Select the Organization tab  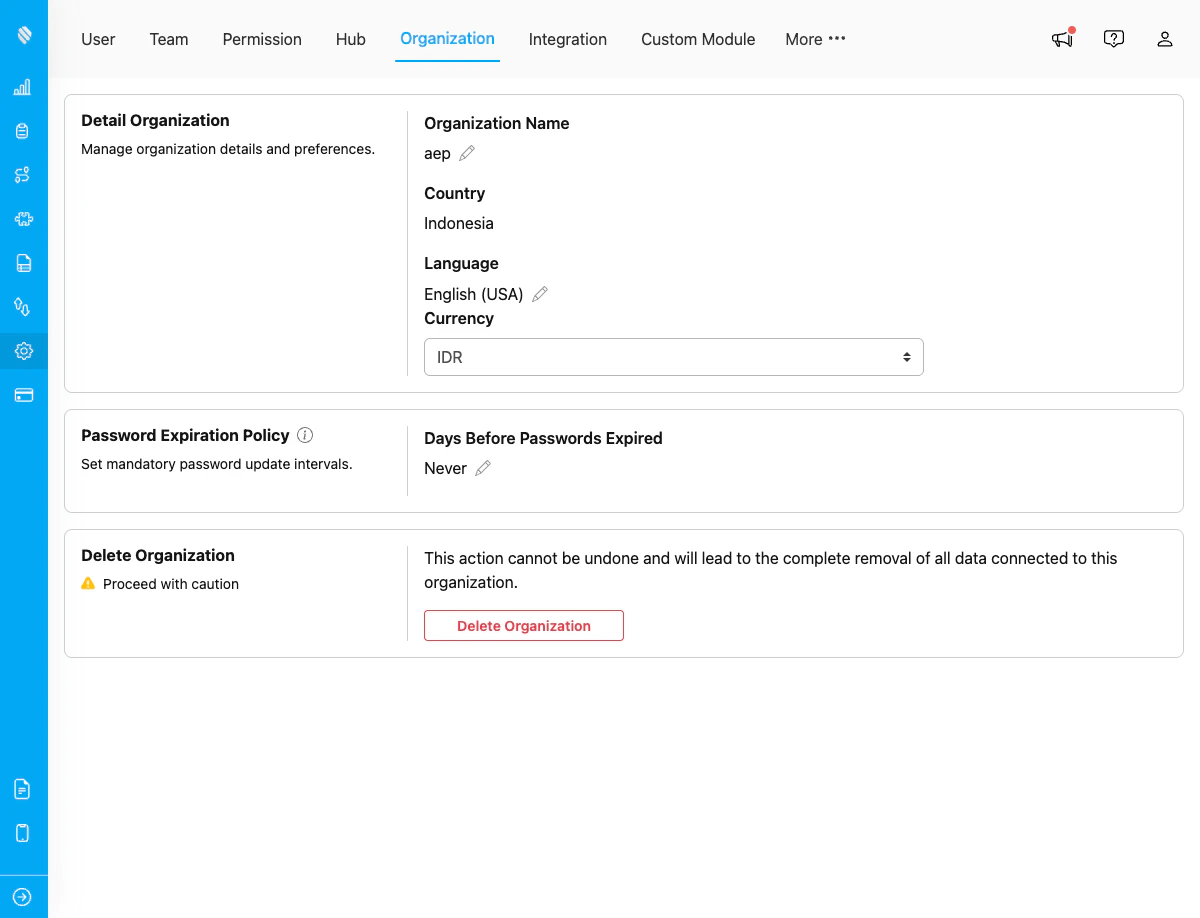pyautogui.click(x=447, y=39)
